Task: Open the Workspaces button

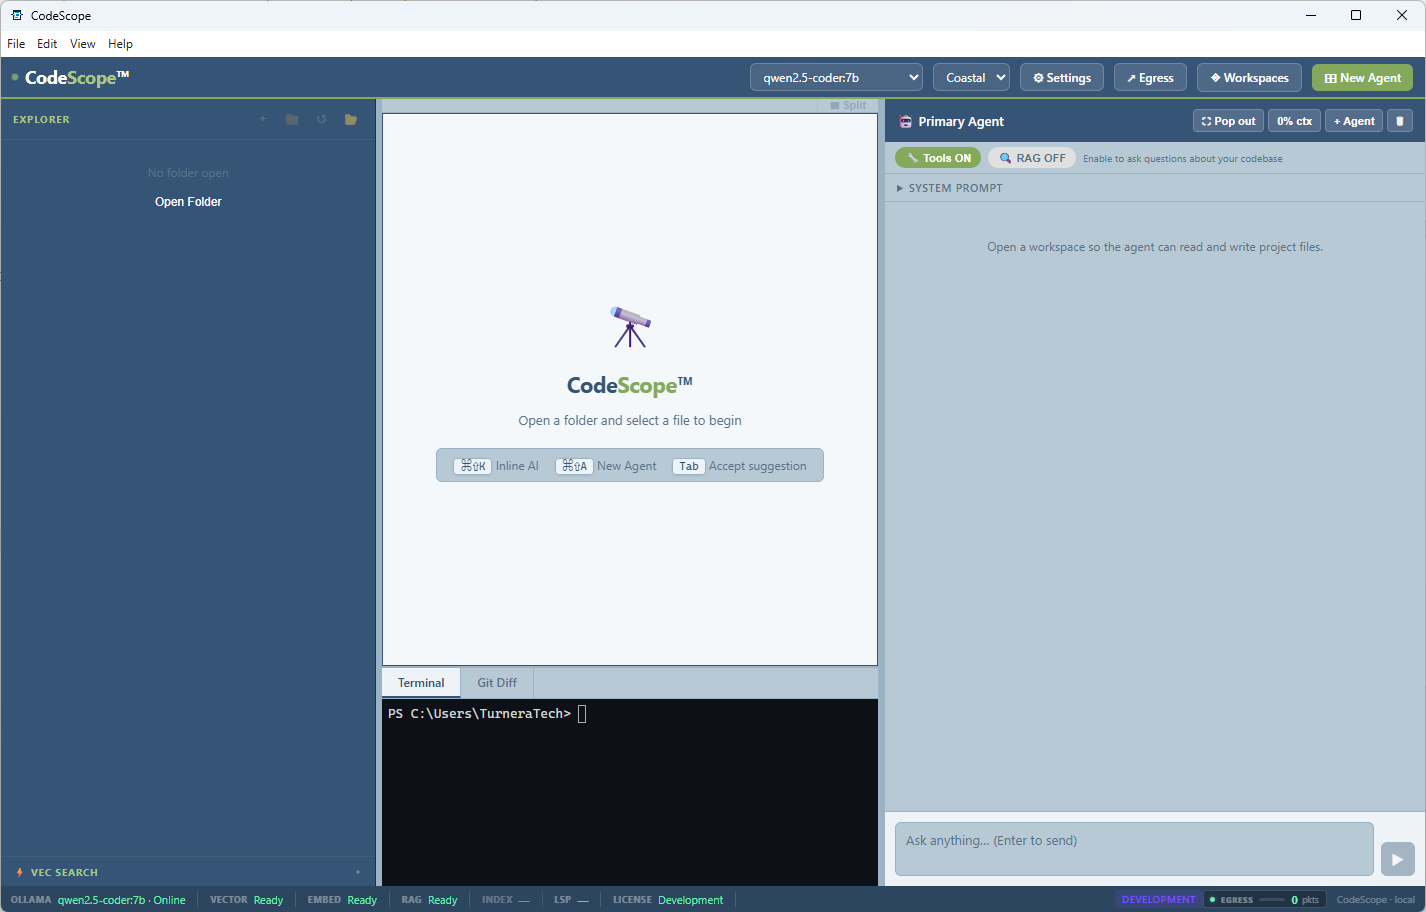Action: click(1249, 77)
